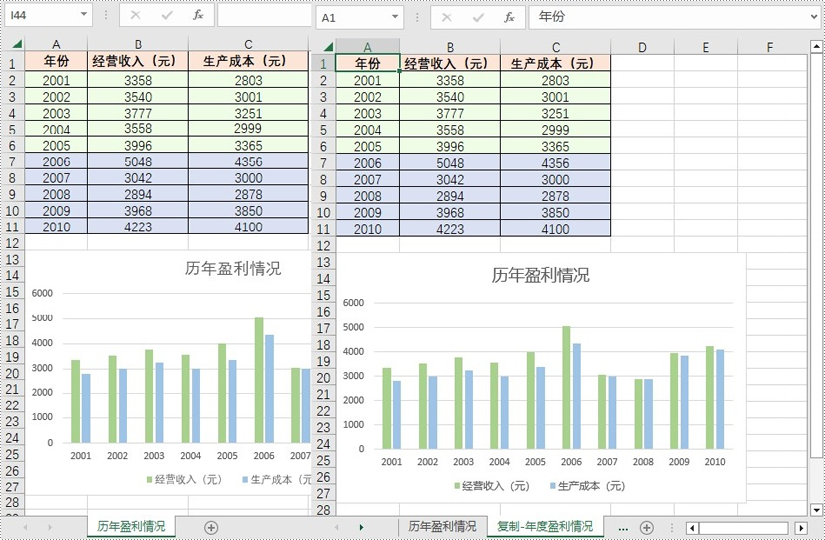Add new sheet in right window
This screenshot has height=540, width=825.
point(647,527)
